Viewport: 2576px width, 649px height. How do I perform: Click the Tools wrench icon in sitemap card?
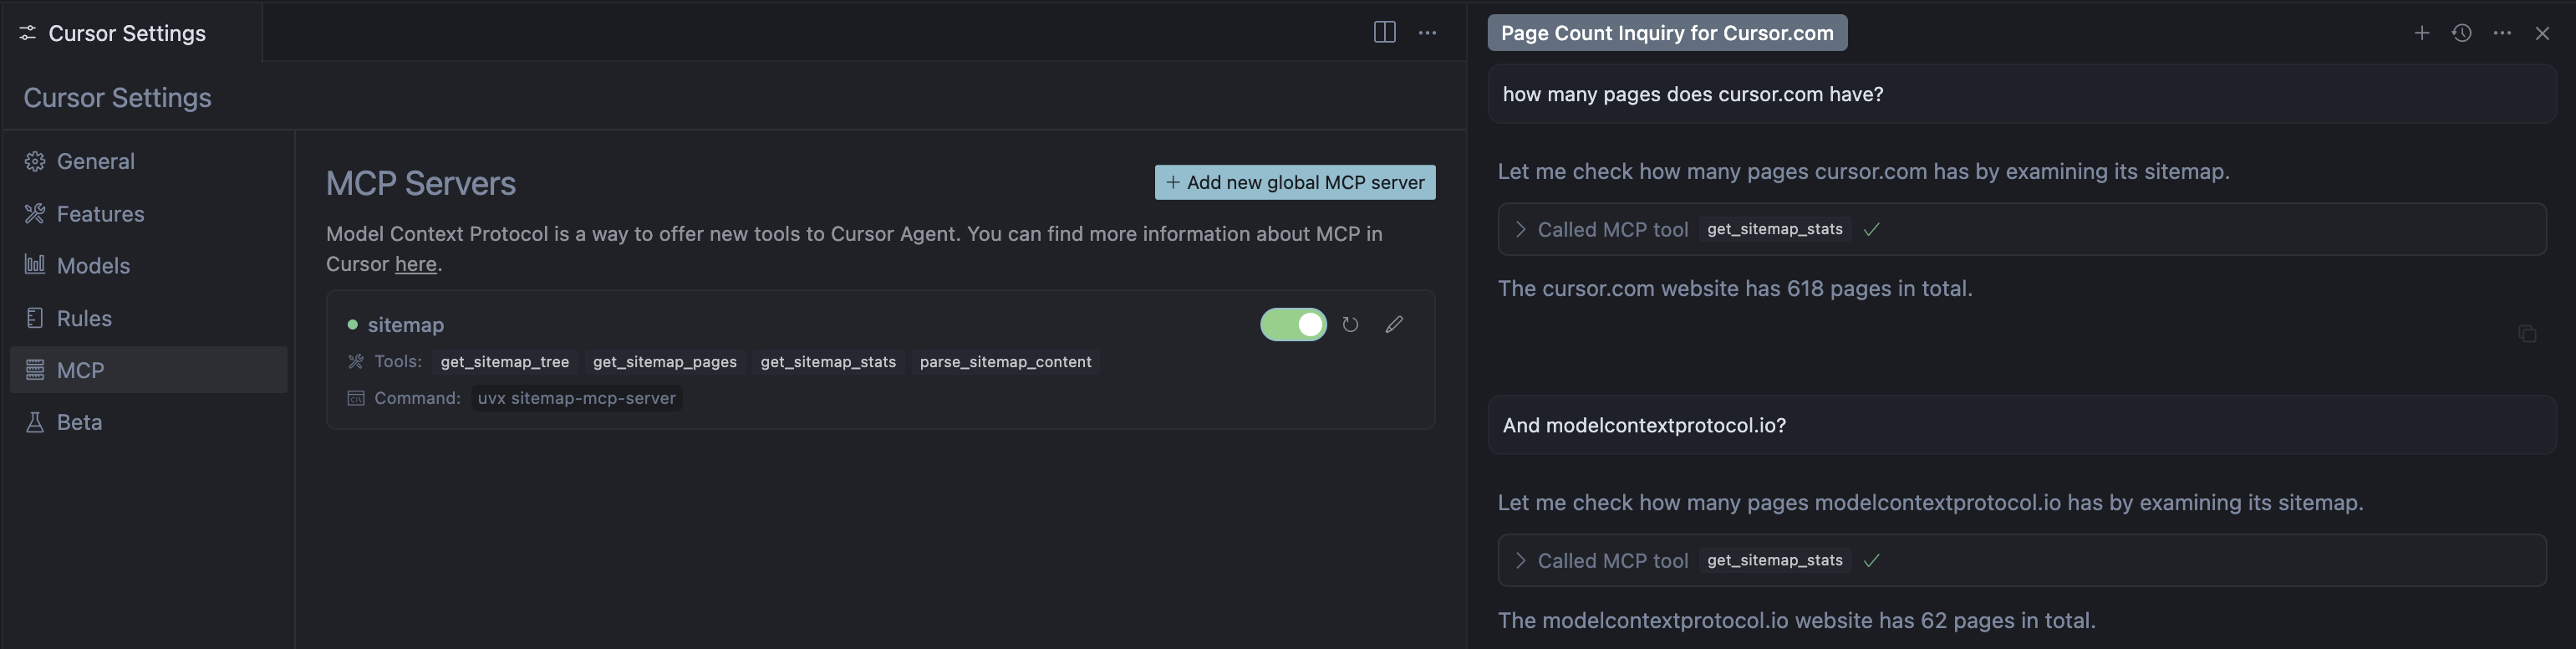pos(355,362)
